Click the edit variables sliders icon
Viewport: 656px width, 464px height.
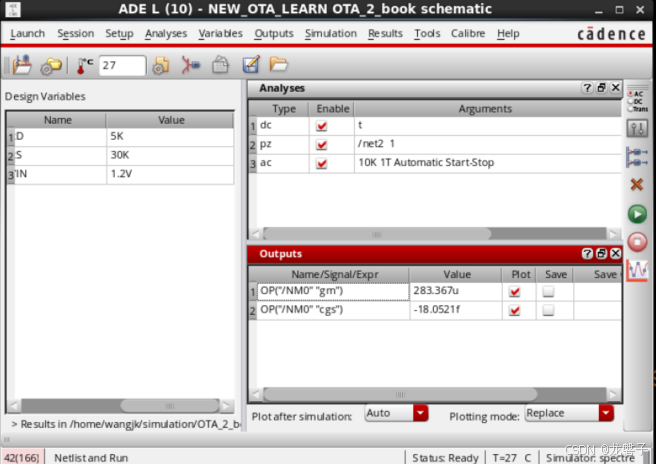pyautogui.click(x=637, y=128)
